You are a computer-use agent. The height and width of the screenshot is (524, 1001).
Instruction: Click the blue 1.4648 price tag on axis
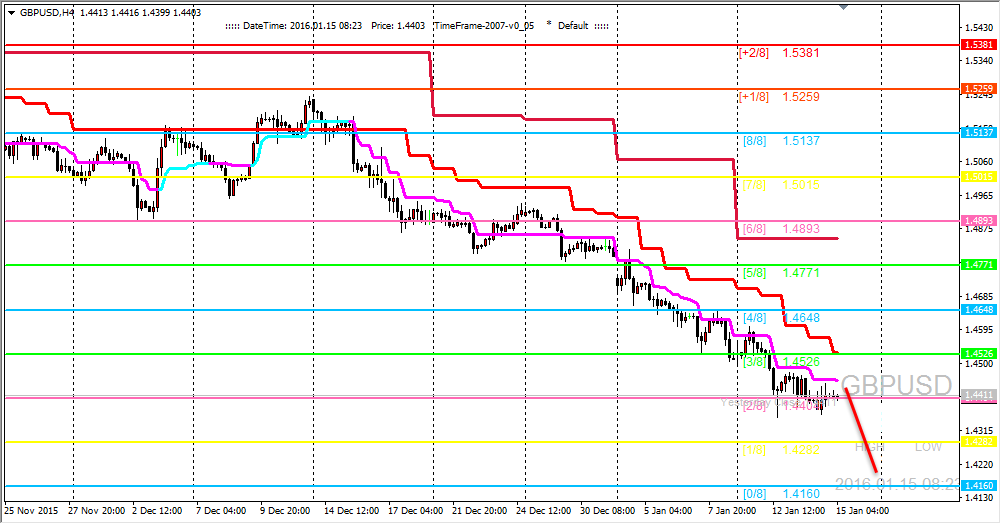click(979, 310)
